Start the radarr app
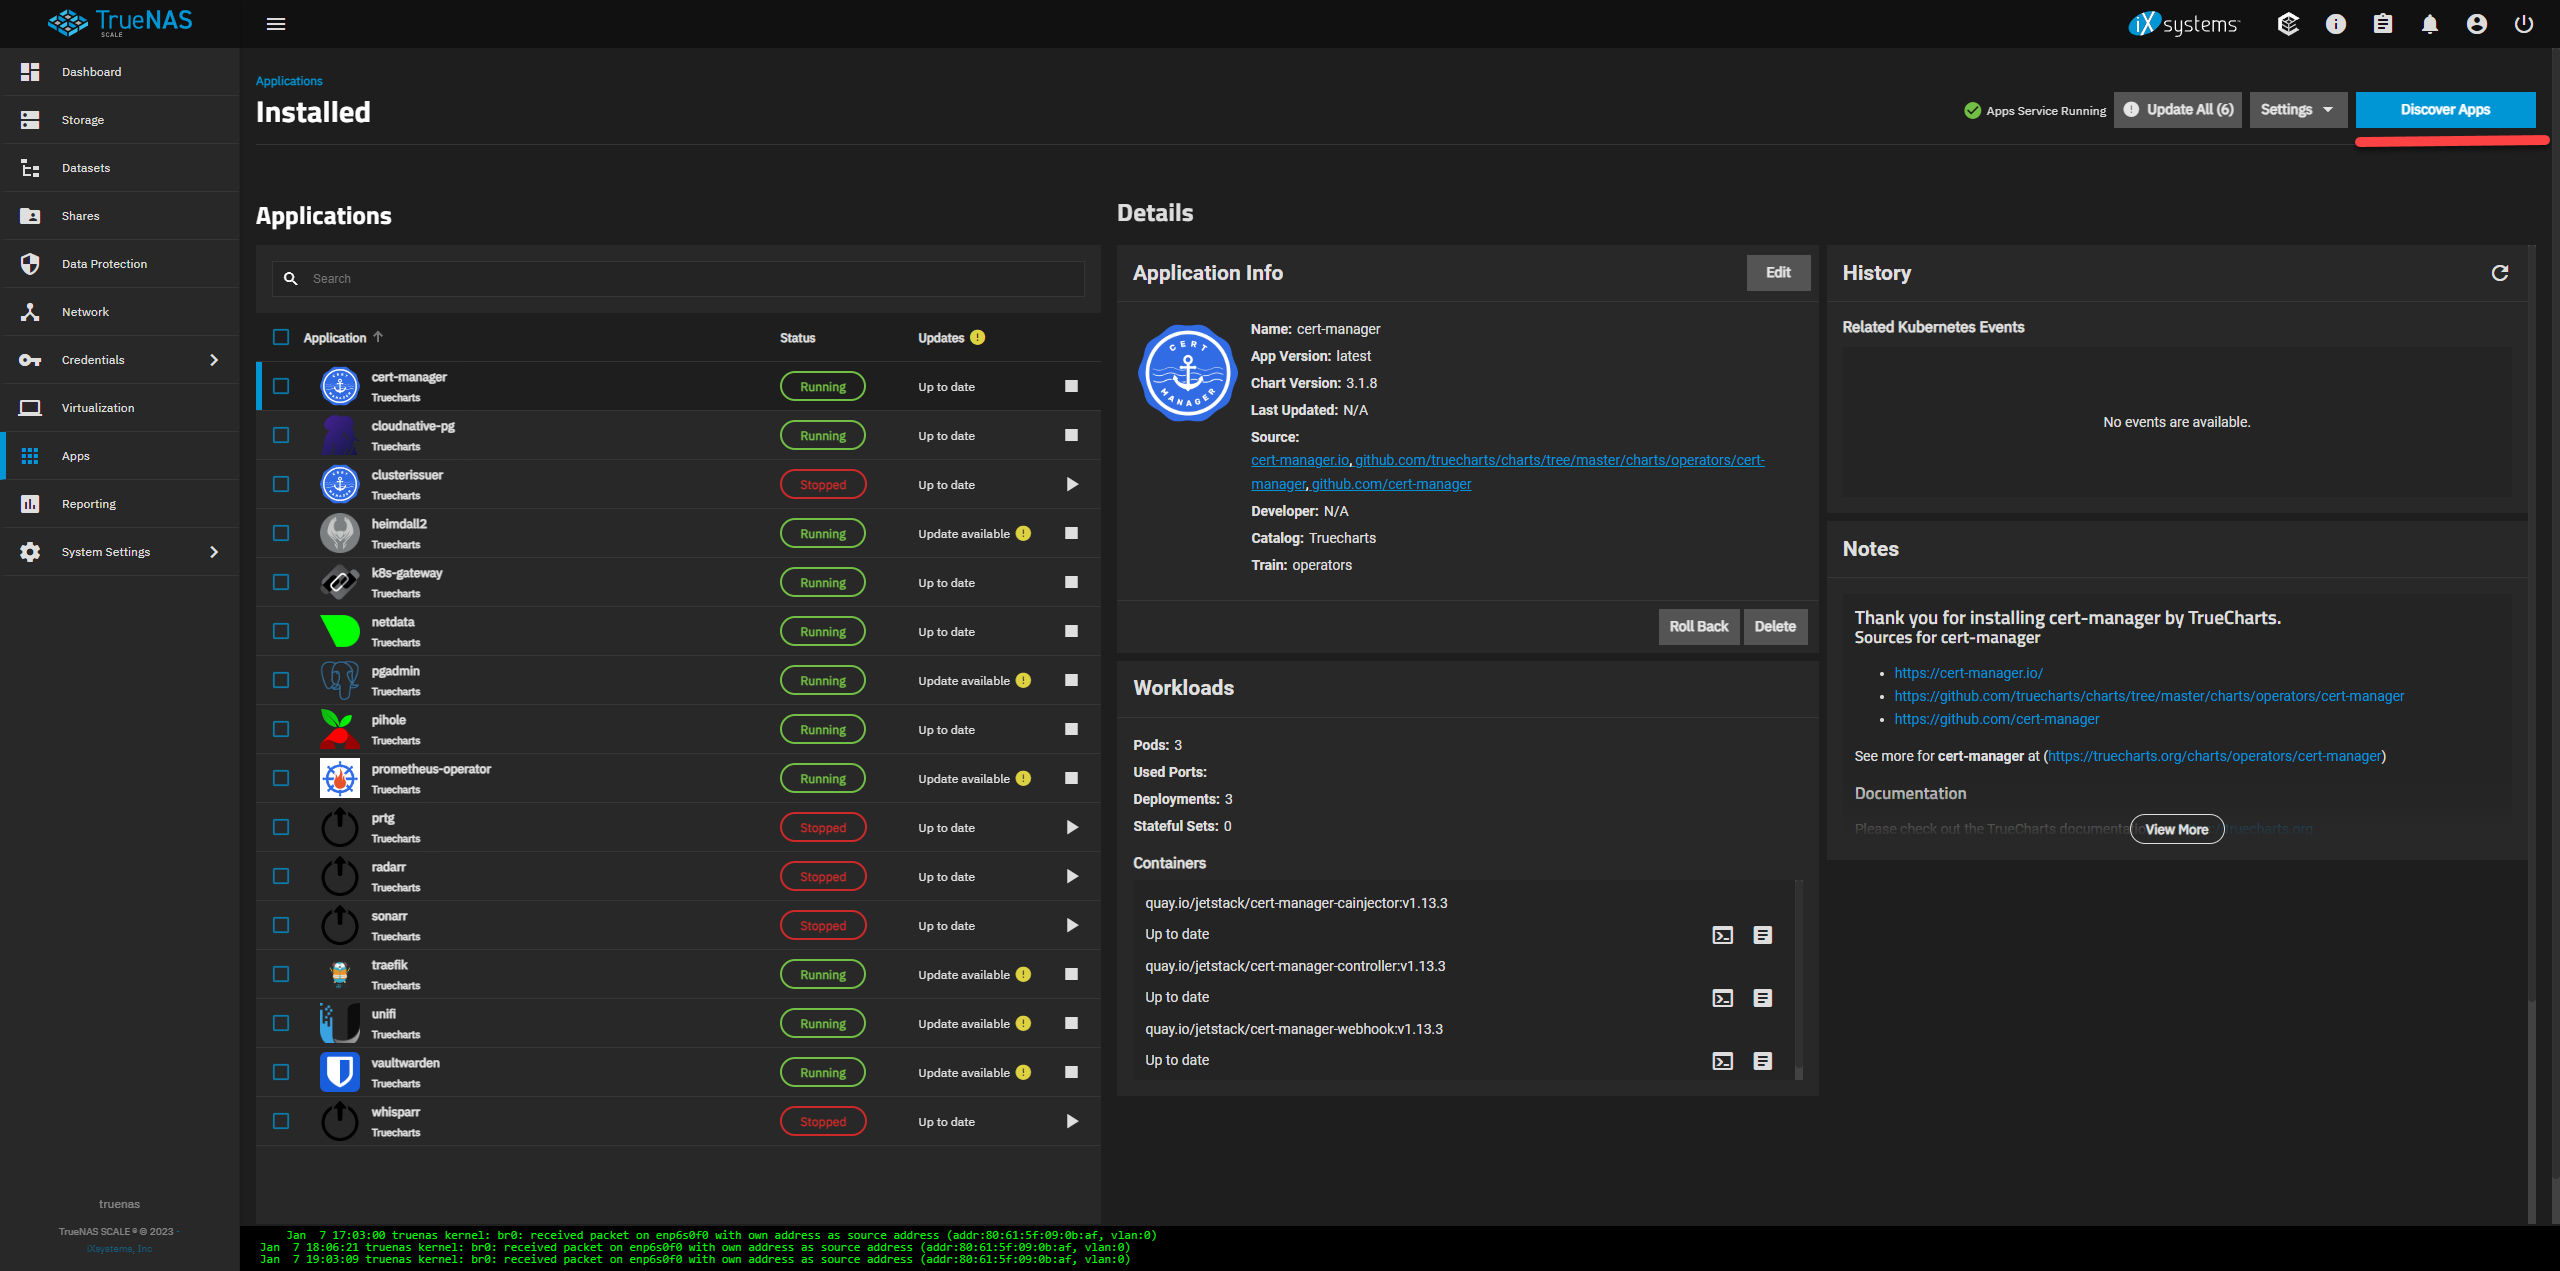The image size is (2560, 1271). [1071, 876]
